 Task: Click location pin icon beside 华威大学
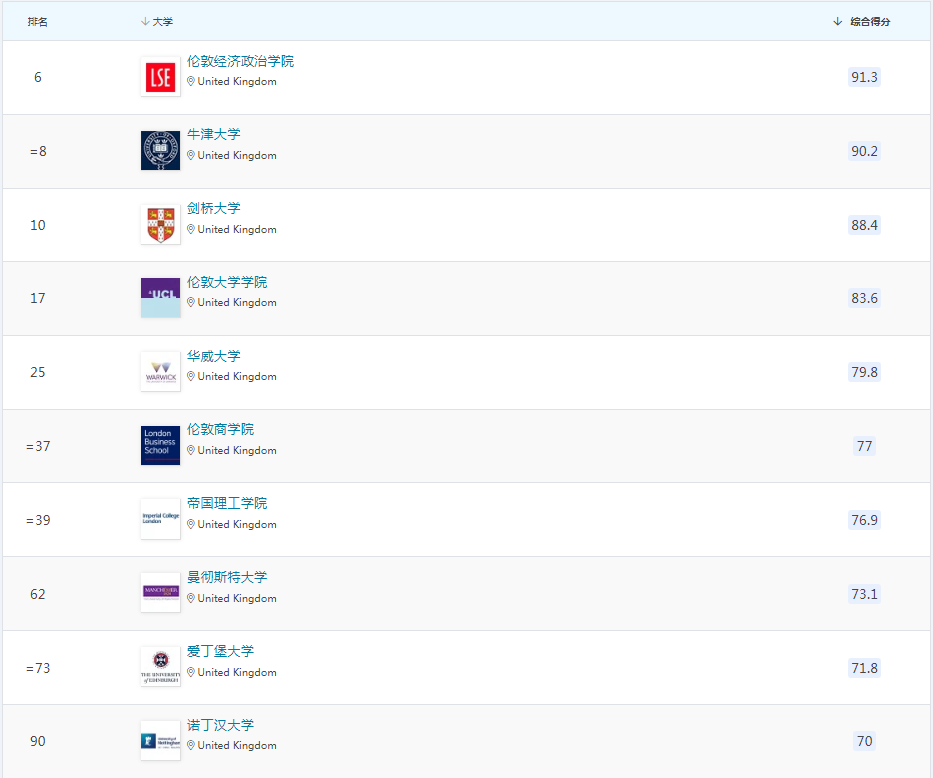coord(191,377)
